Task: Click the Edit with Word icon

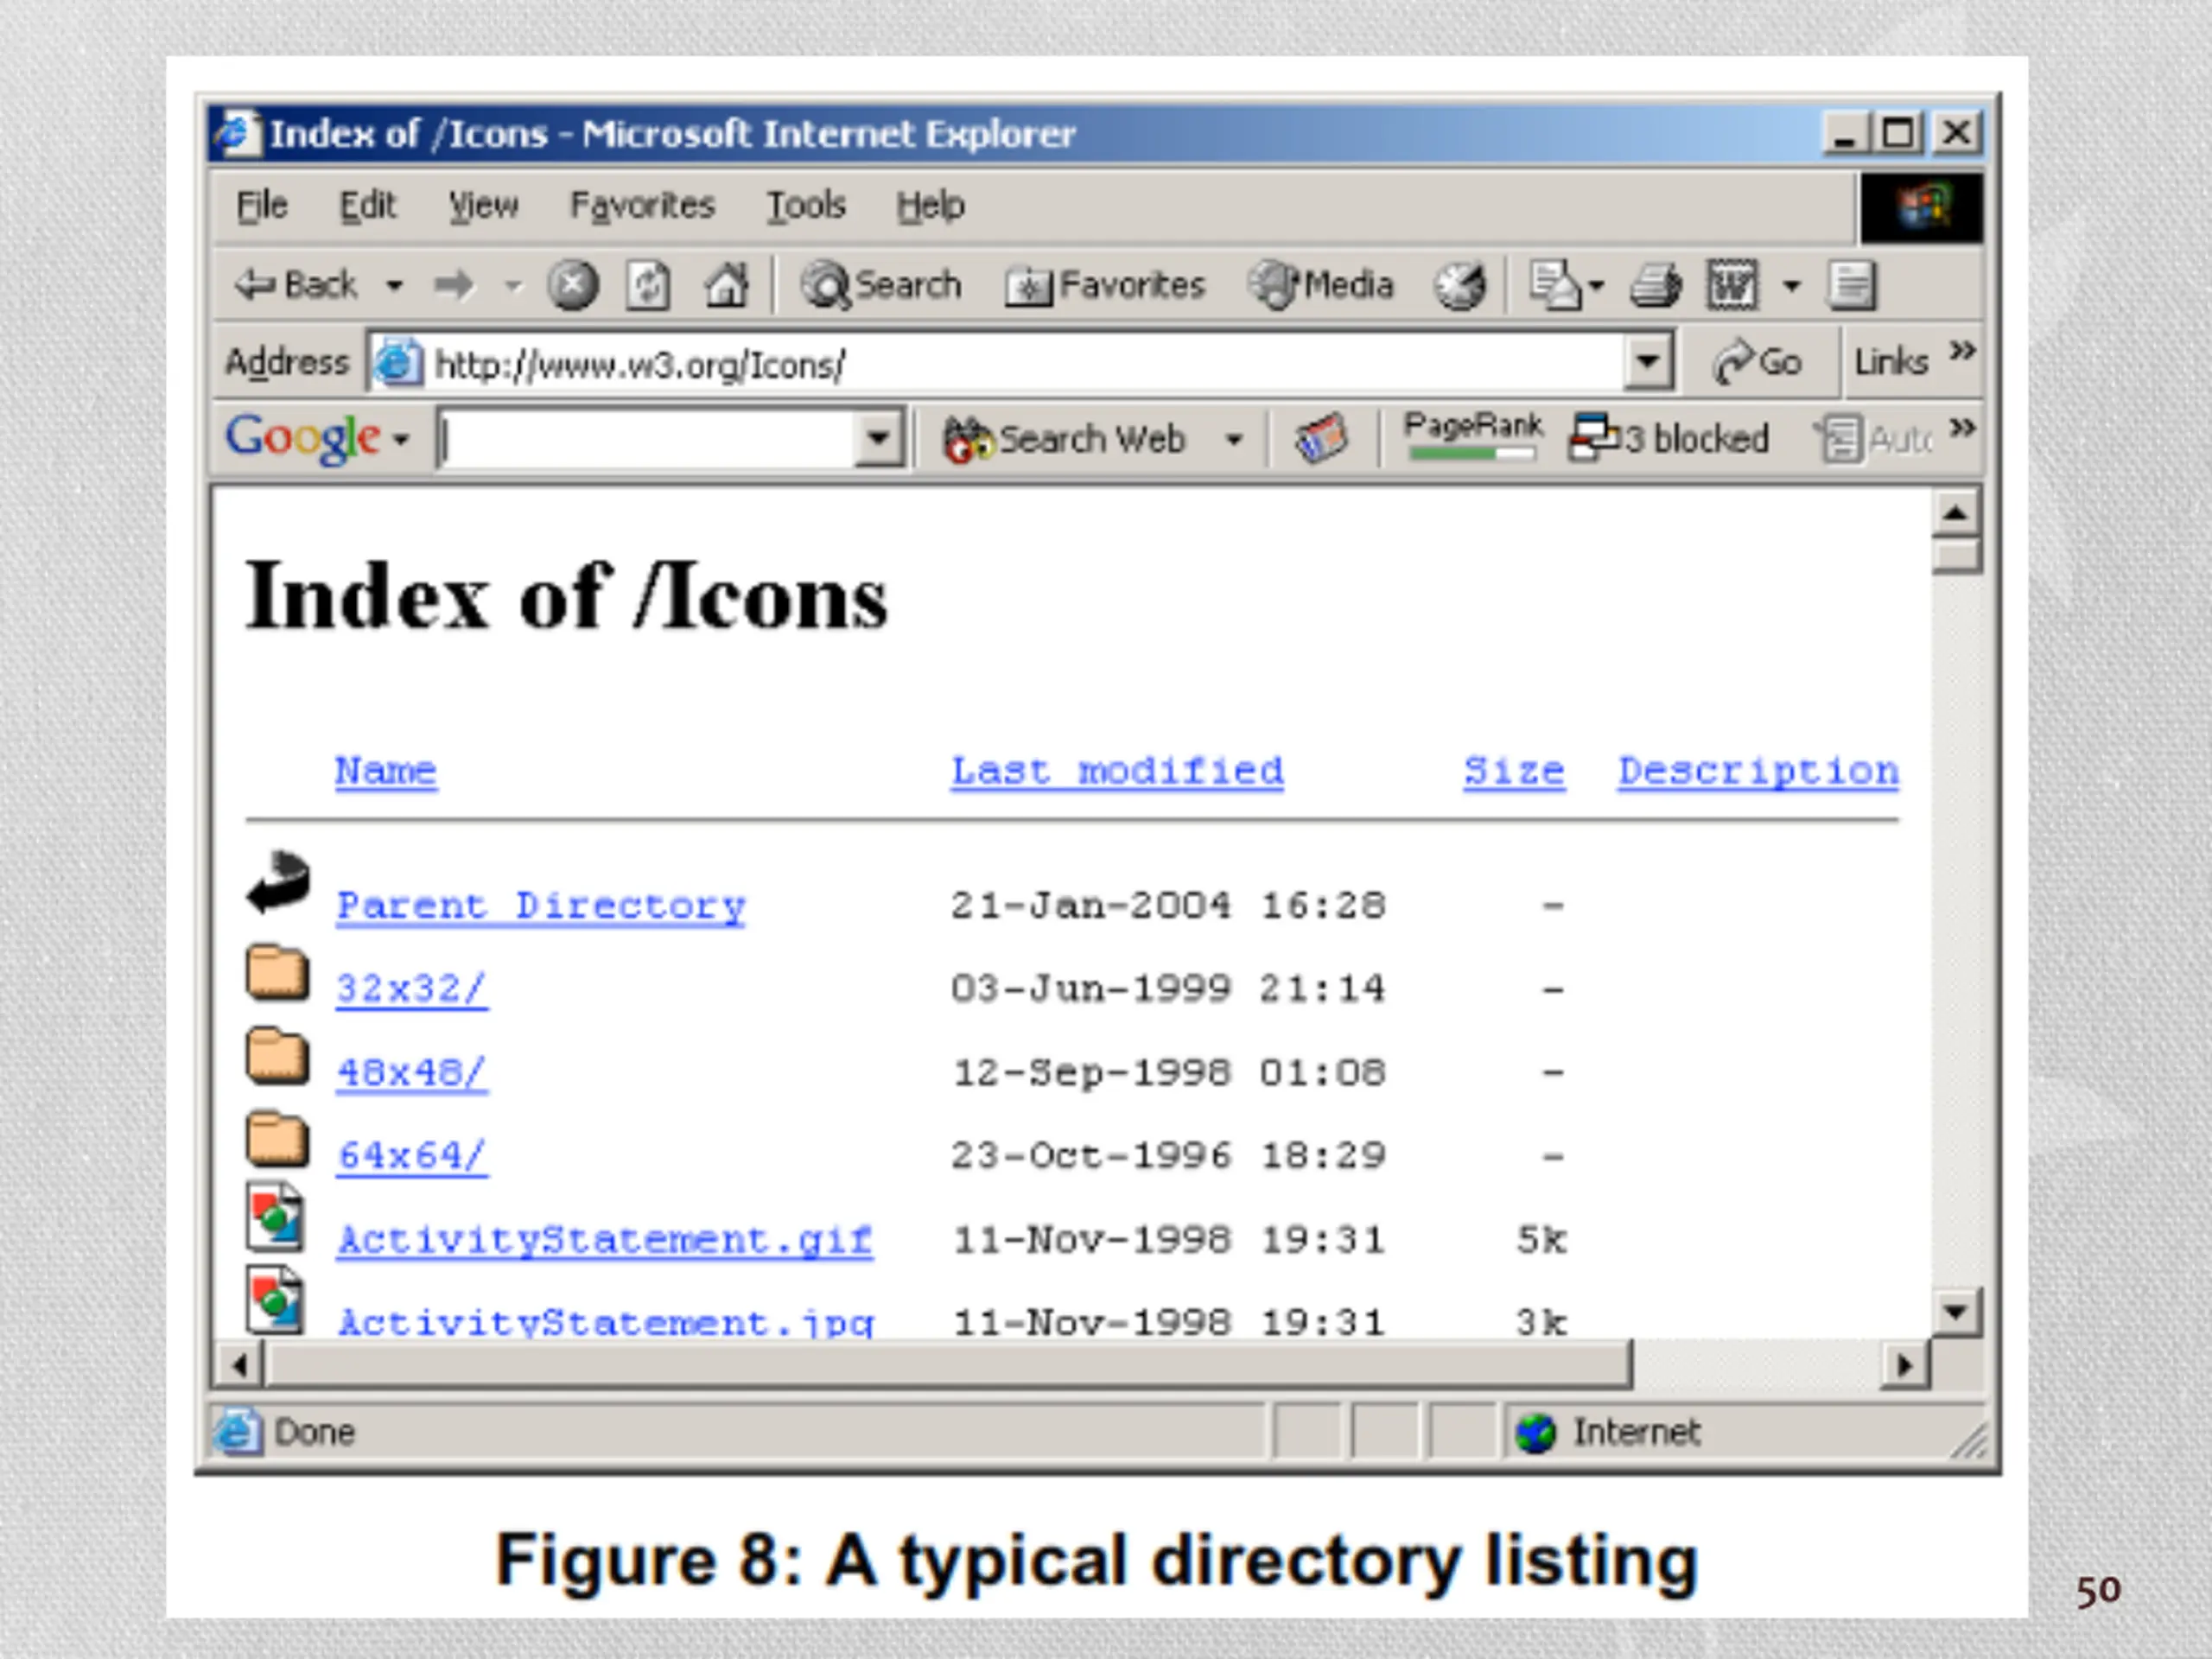Action: pos(1732,286)
